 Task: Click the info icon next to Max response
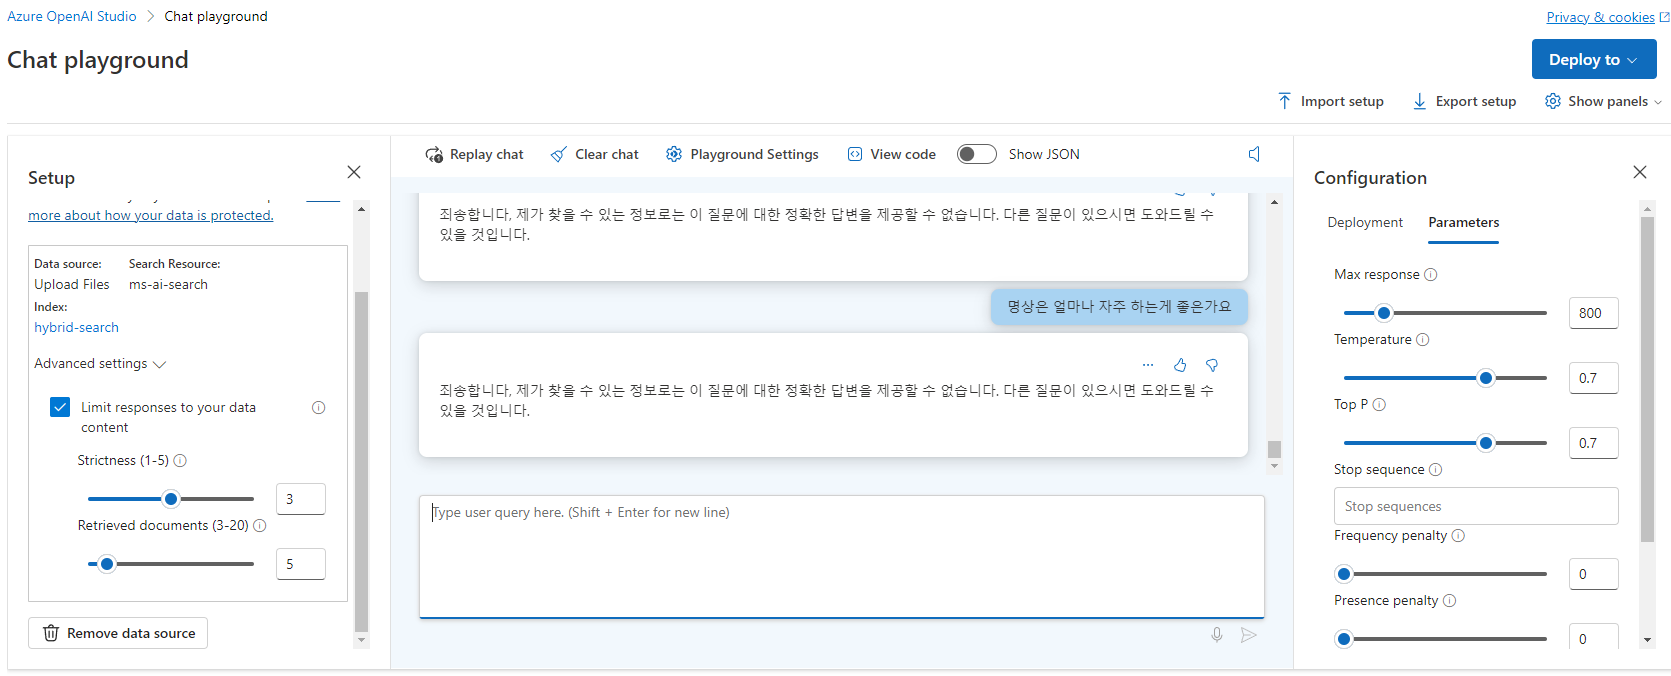pyautogui.click(x=1431, y=274)
